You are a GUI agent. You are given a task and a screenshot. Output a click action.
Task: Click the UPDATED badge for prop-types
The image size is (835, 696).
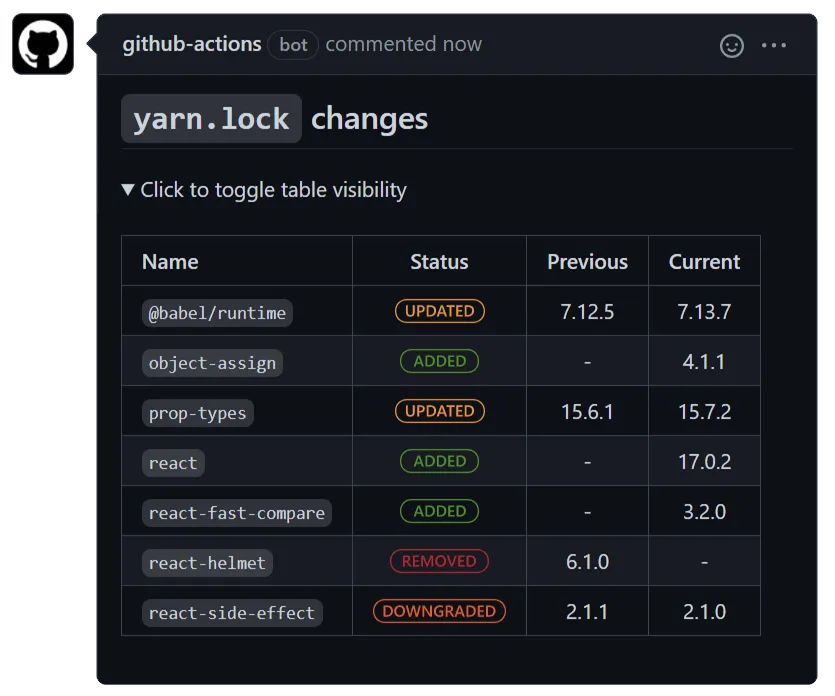439,411
